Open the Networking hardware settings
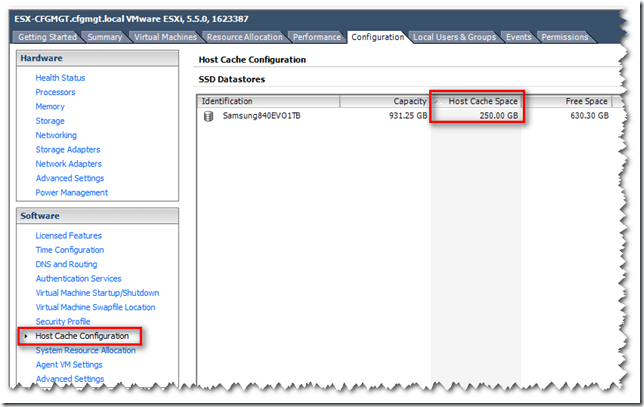This screenshot has width=644, height=407. click(57, 135)
